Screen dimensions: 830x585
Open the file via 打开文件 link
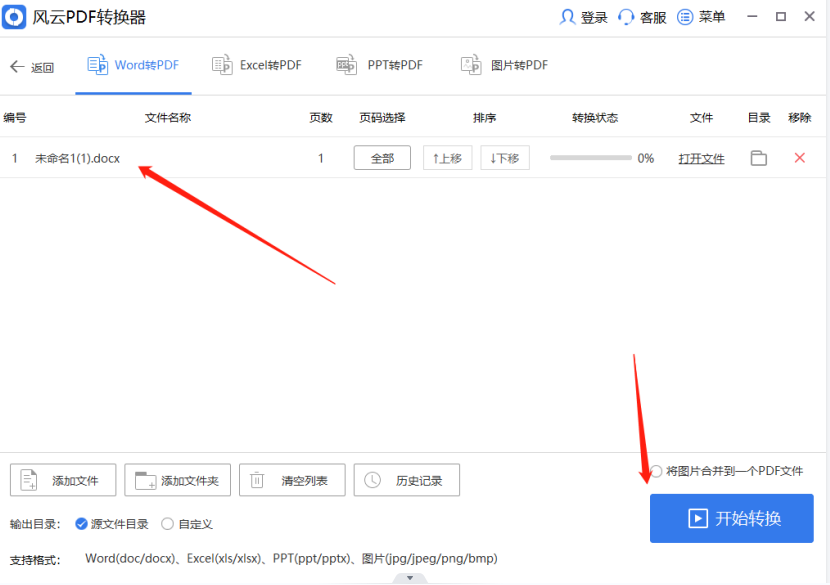tap(701, 158)
